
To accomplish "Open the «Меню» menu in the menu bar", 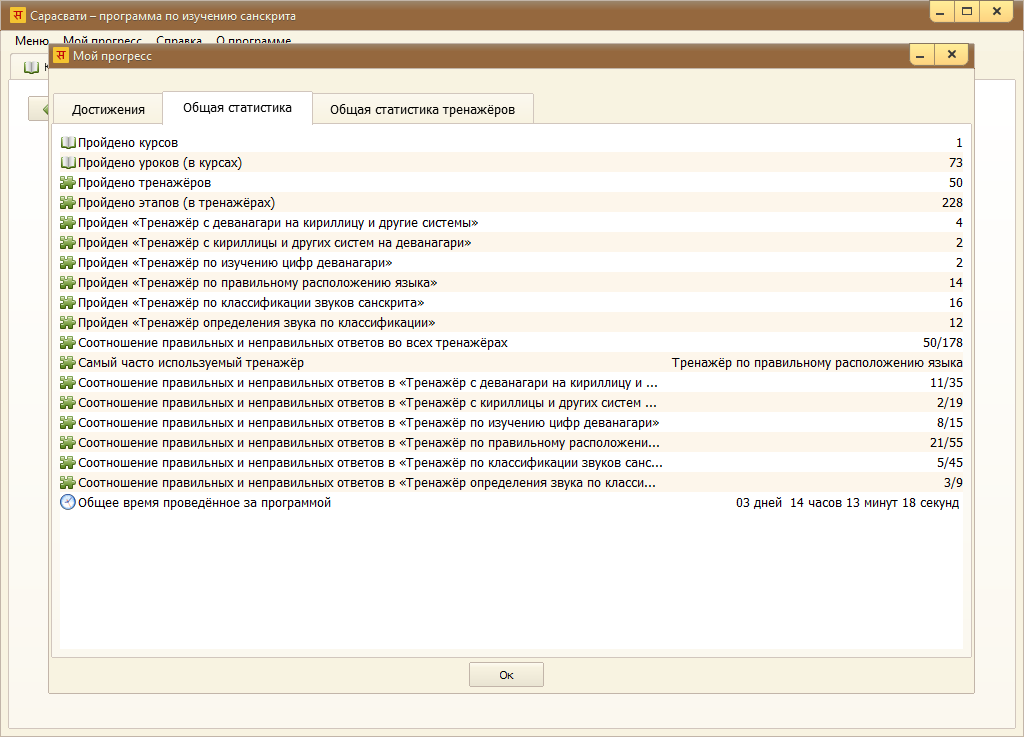I will click(x=31, y=41).
